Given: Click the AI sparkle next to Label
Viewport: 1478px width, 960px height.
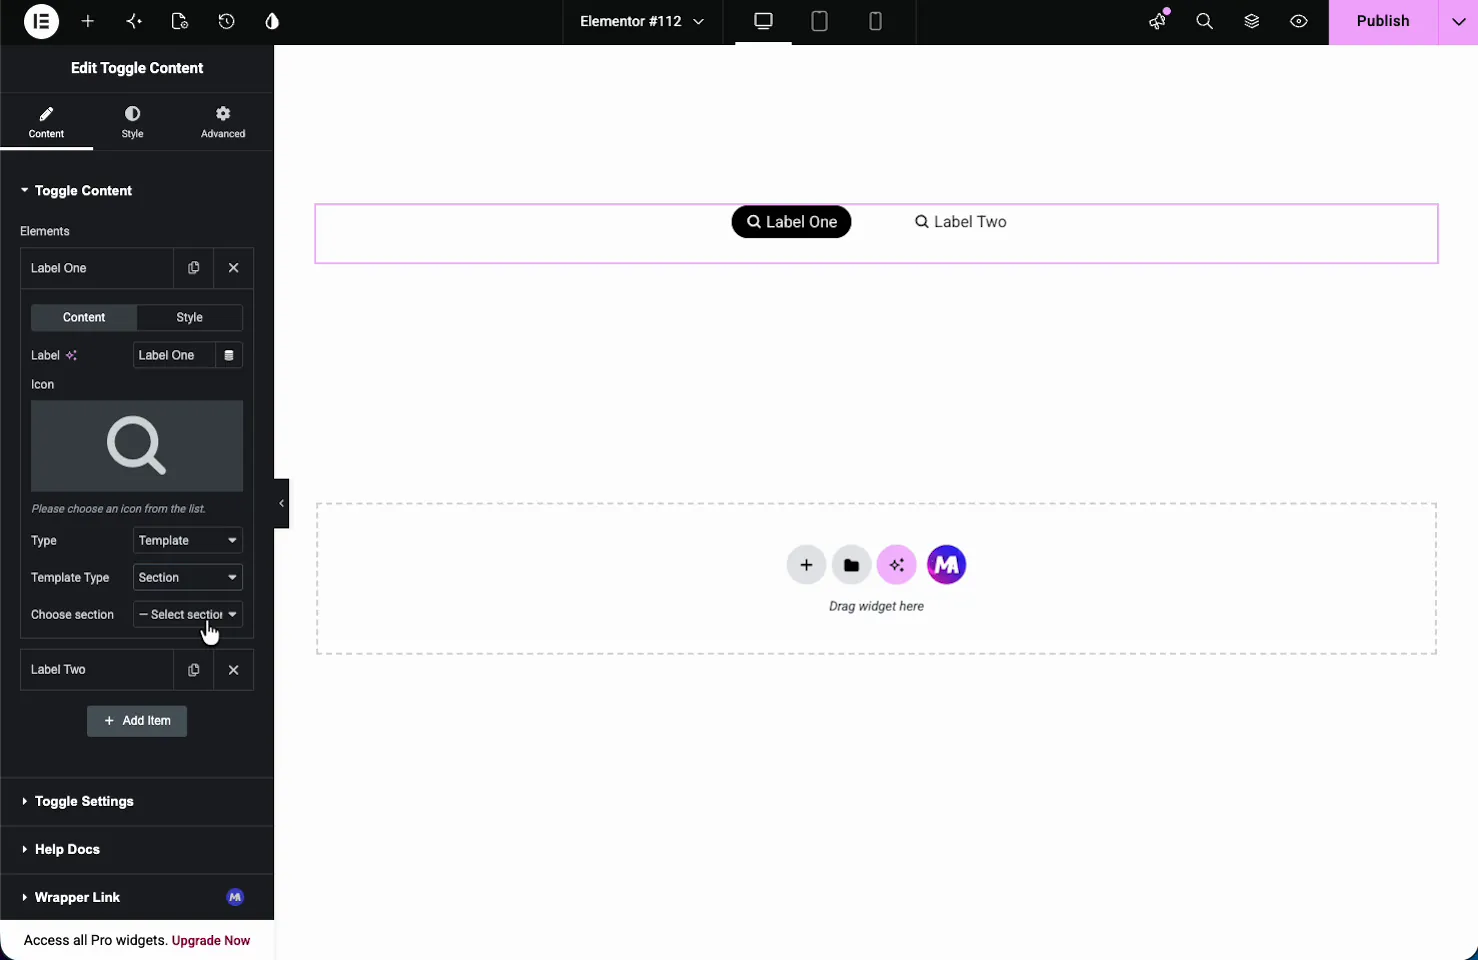Looking at the screenshot, I should point(71,355).
